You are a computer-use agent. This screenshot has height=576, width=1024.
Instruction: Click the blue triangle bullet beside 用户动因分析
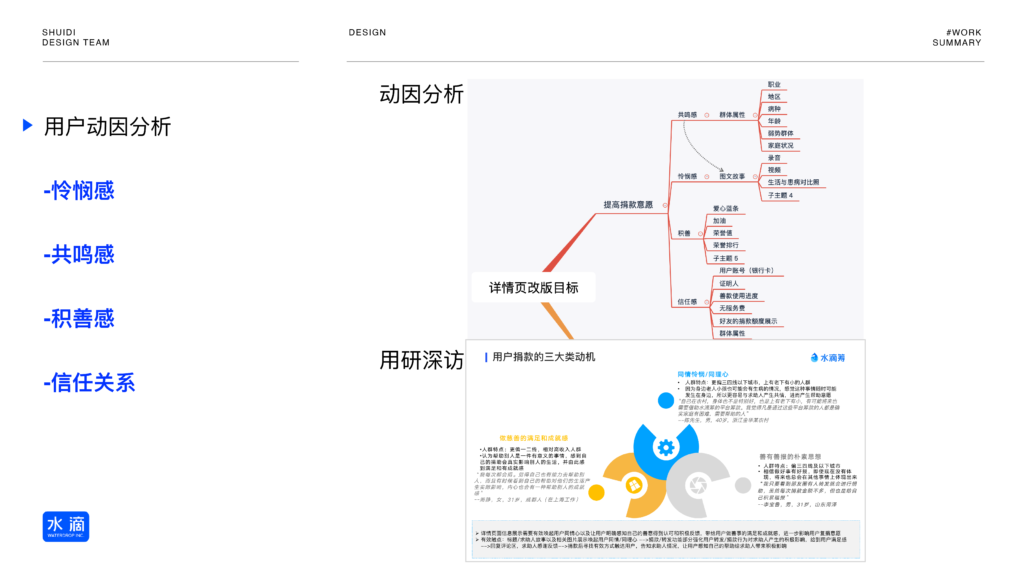28,126
